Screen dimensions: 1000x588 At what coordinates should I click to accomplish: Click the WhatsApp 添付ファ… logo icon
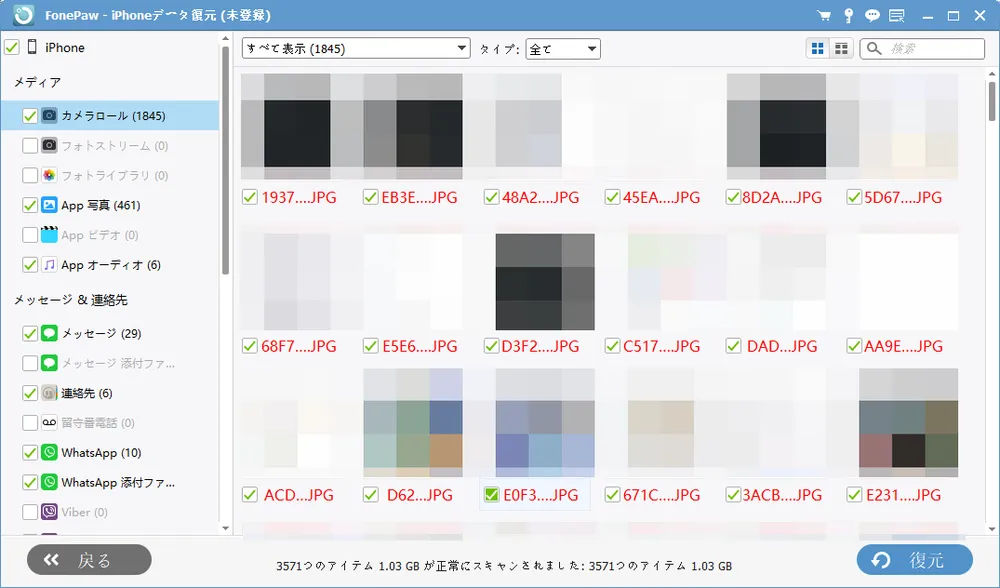tap(49, 482)
